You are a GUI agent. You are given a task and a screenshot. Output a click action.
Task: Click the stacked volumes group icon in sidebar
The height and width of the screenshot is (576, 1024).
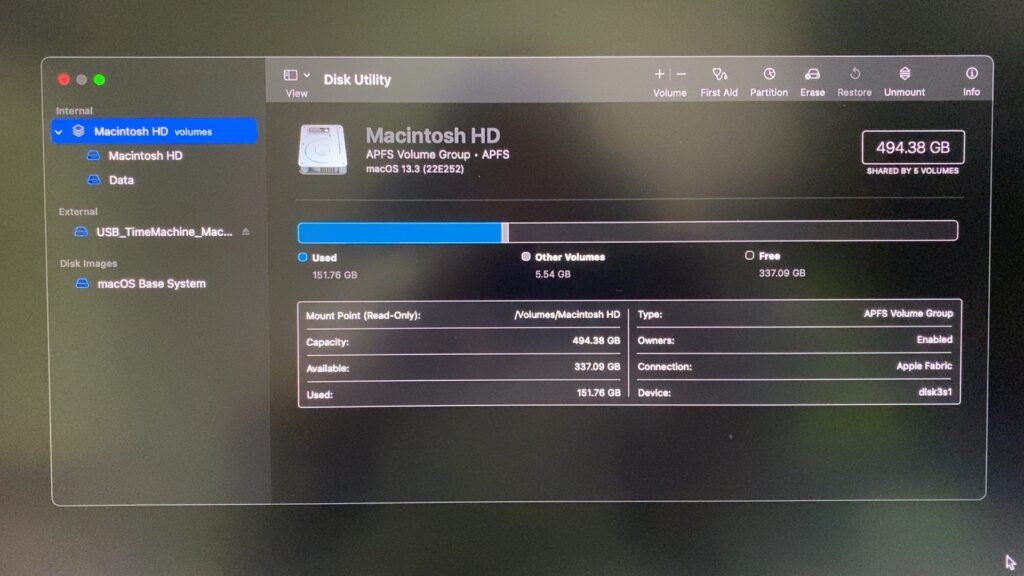click(78, 131)
